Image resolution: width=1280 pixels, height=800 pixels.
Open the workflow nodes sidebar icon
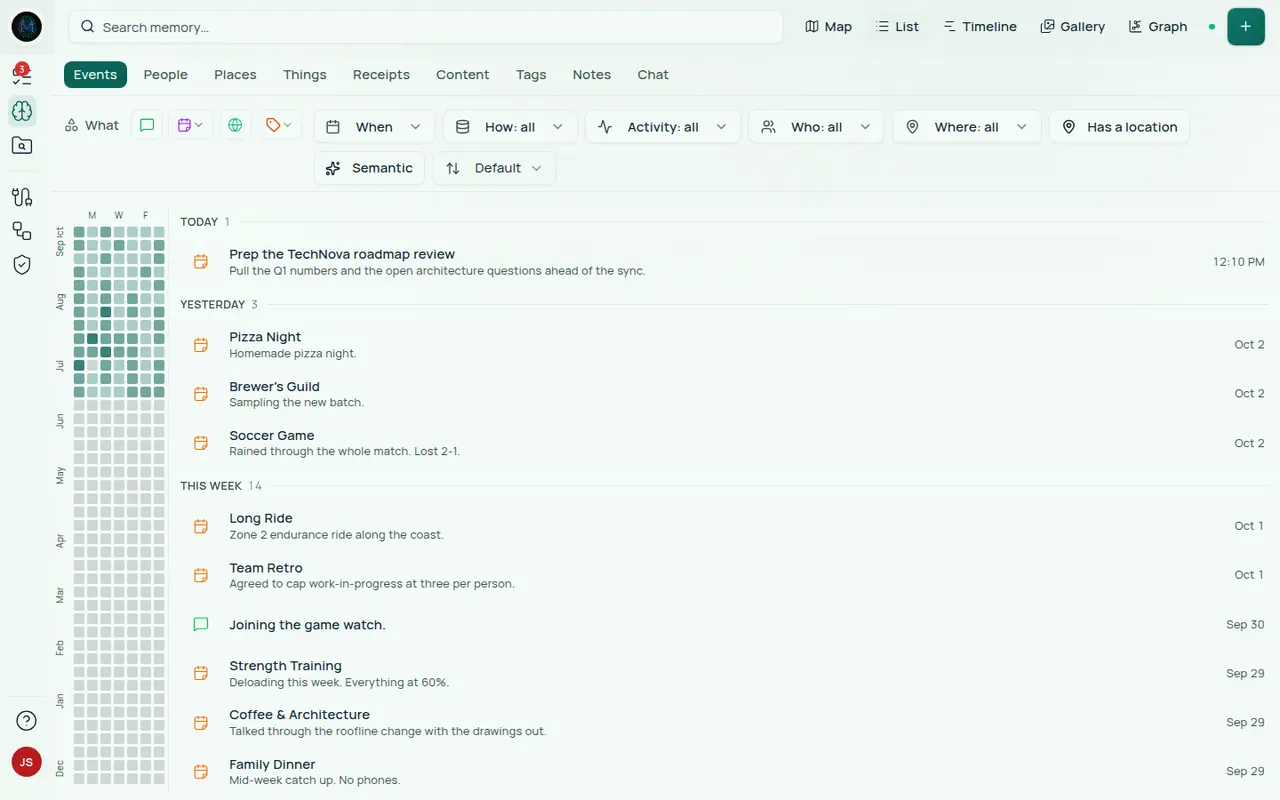click(x=22, y=231)
